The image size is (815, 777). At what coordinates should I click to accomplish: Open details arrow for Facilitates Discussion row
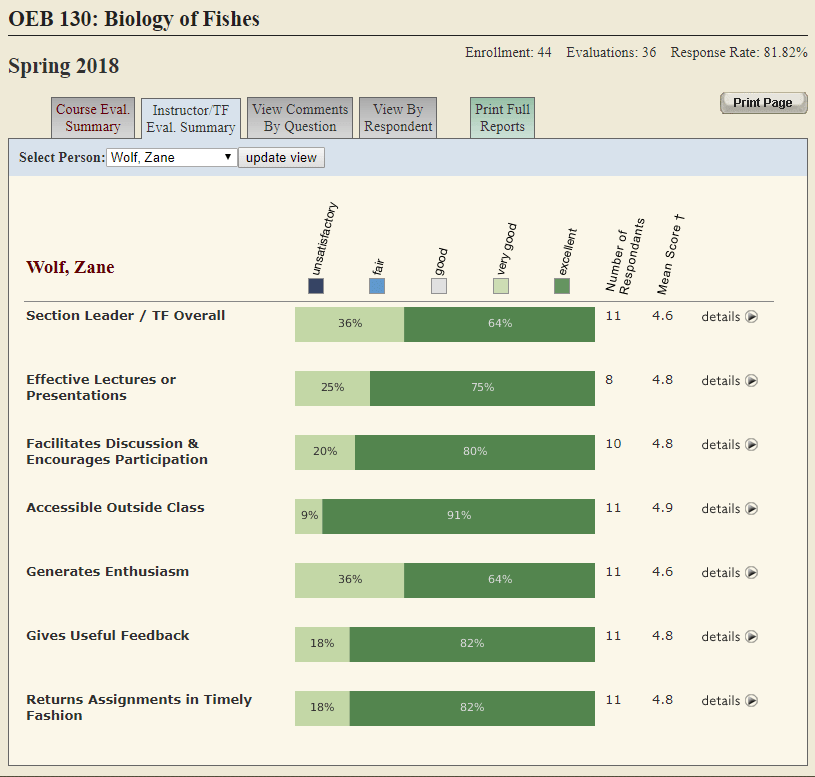click(752, 445)
